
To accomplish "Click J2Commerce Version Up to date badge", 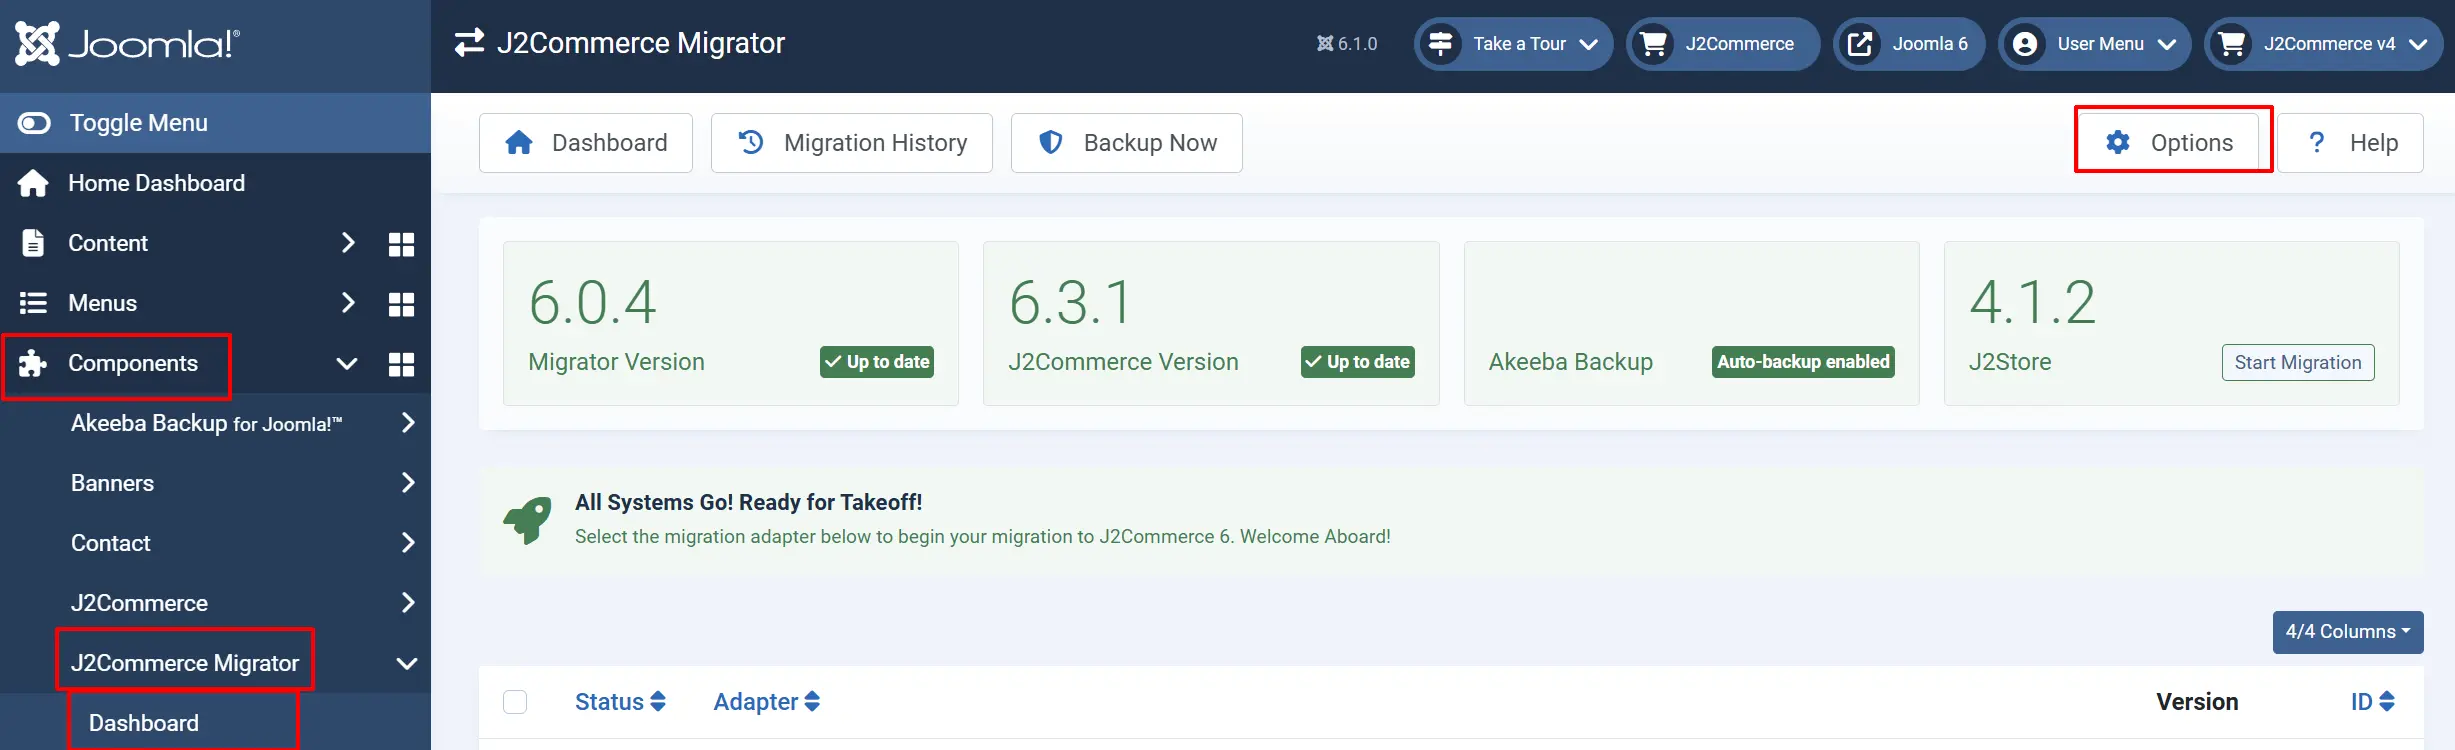I will coord(1358,362).
